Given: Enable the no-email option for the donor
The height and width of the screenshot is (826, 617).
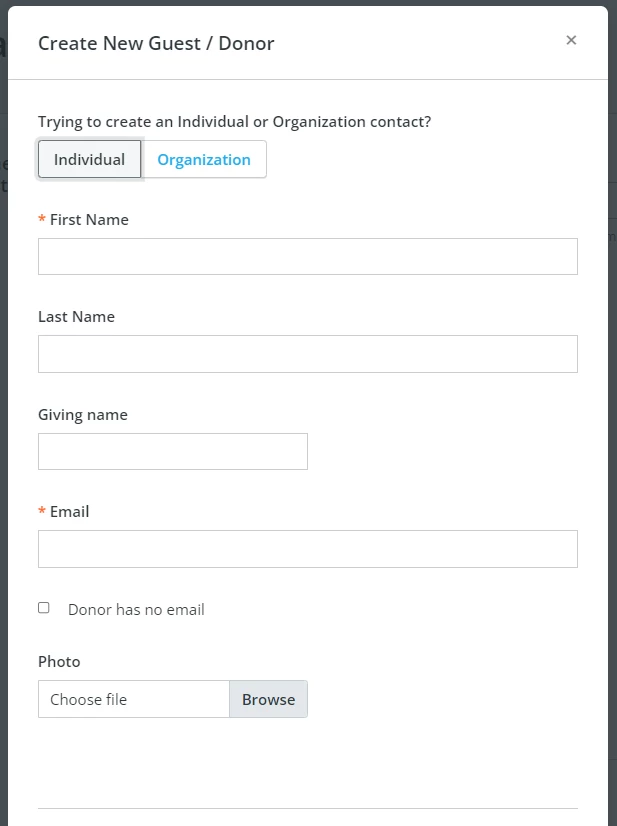Looking at the screenshot, I should [x=43, y=606].
